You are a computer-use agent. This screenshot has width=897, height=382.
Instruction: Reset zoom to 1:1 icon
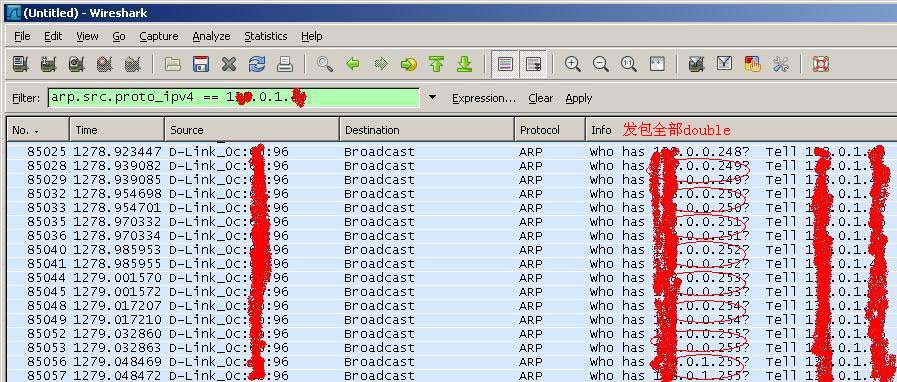629,64
